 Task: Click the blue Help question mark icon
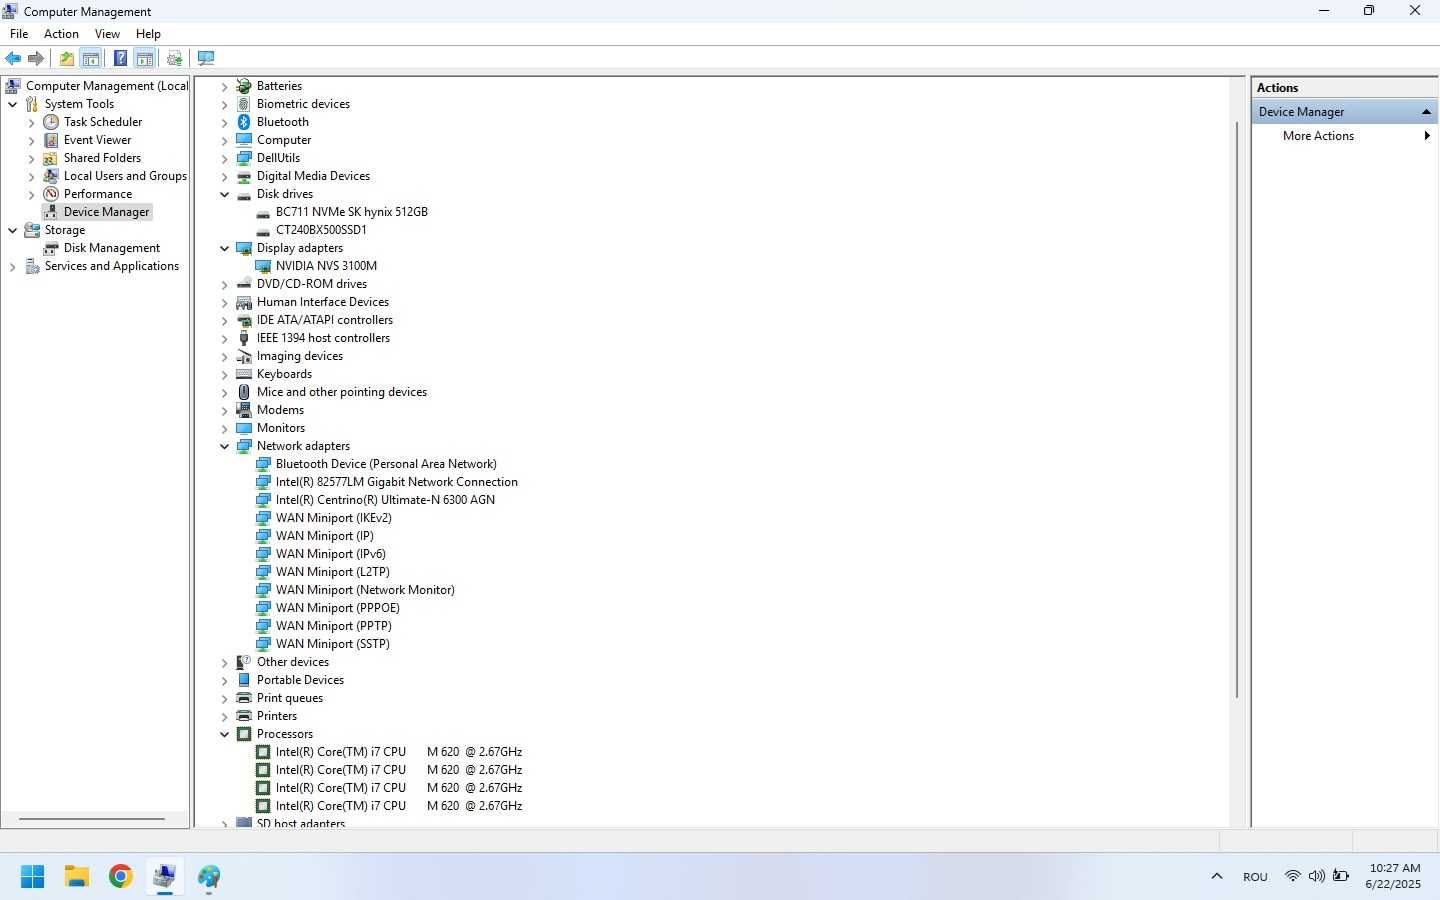coord(120,58)
